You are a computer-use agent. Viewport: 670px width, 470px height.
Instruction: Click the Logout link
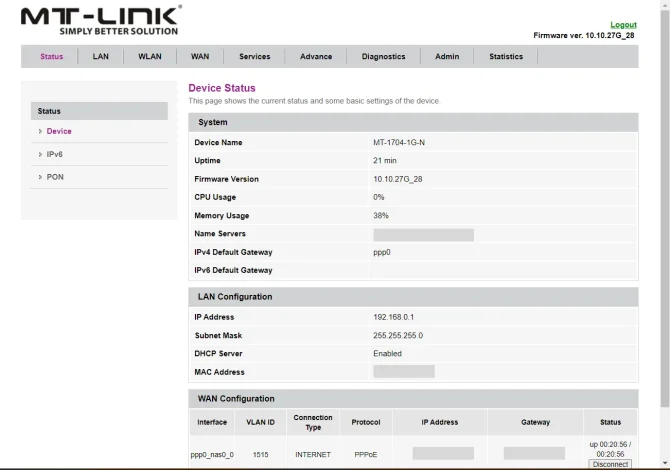623,25
